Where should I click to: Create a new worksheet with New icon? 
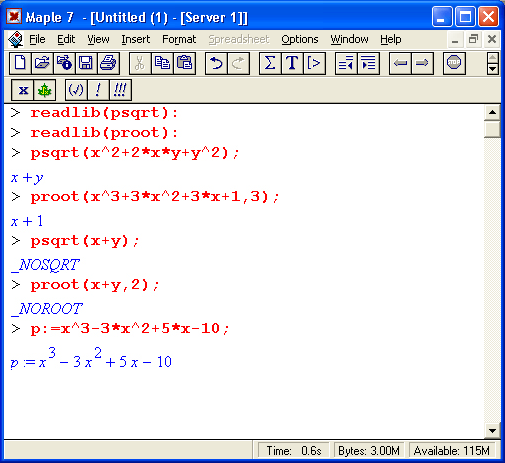(20, 63)
